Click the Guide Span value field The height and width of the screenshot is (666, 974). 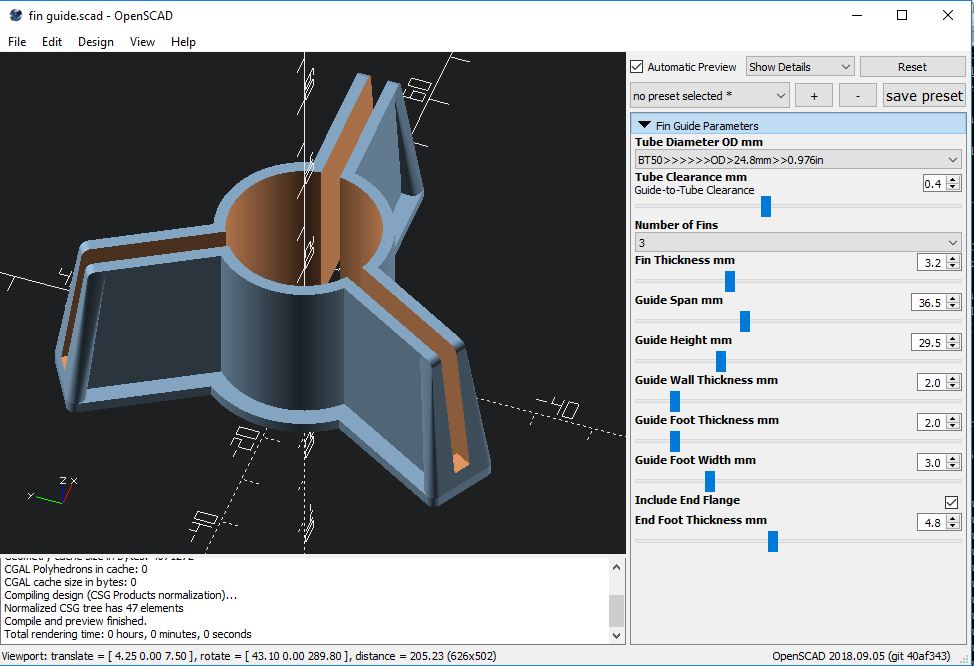[x=929, y=303]
